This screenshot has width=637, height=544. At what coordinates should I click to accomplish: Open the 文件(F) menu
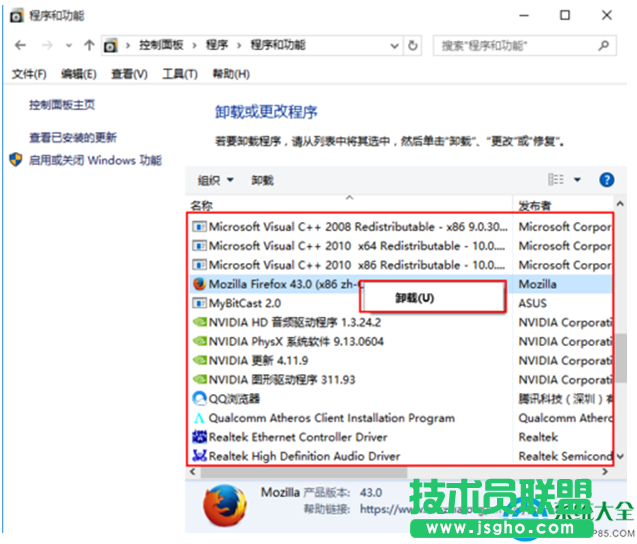[x=29, y=74]
